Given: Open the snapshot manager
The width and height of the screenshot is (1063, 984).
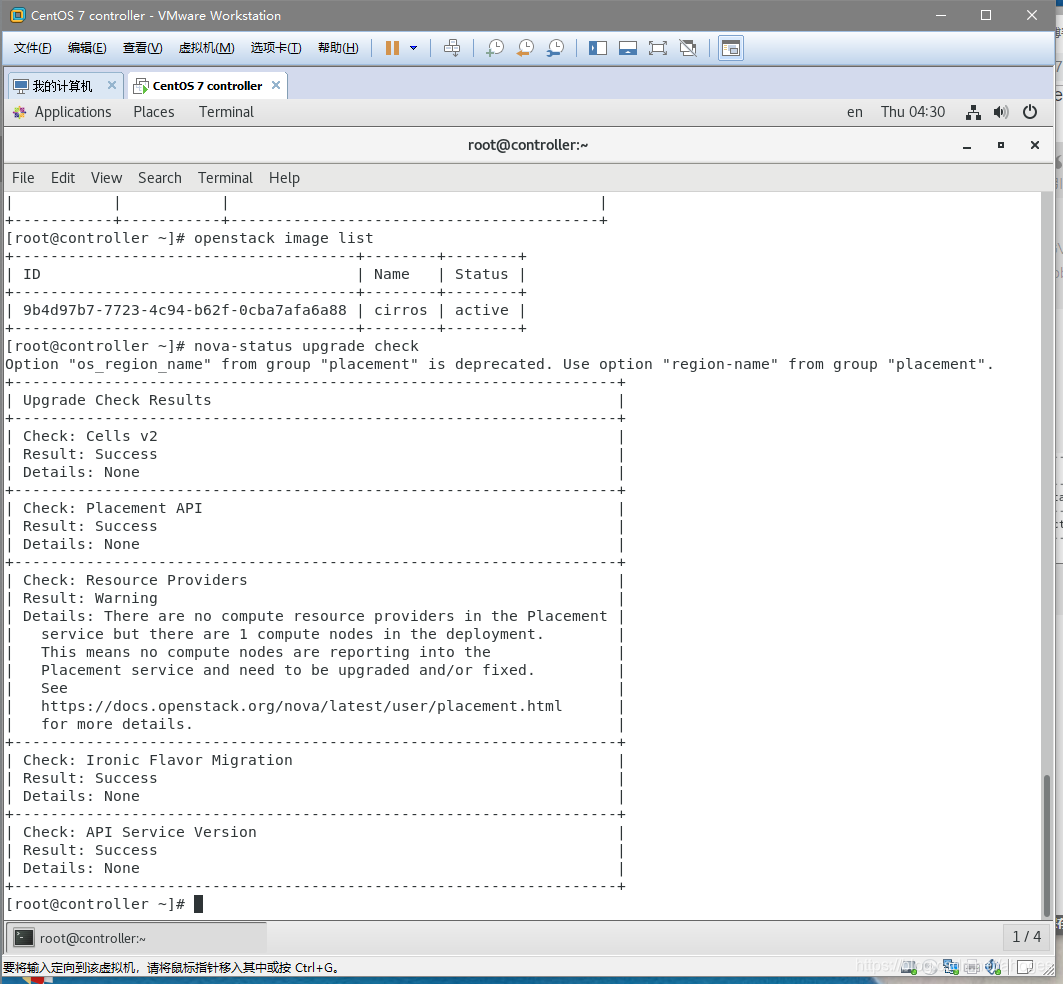Looking at the screenshot, I should 555,48.
